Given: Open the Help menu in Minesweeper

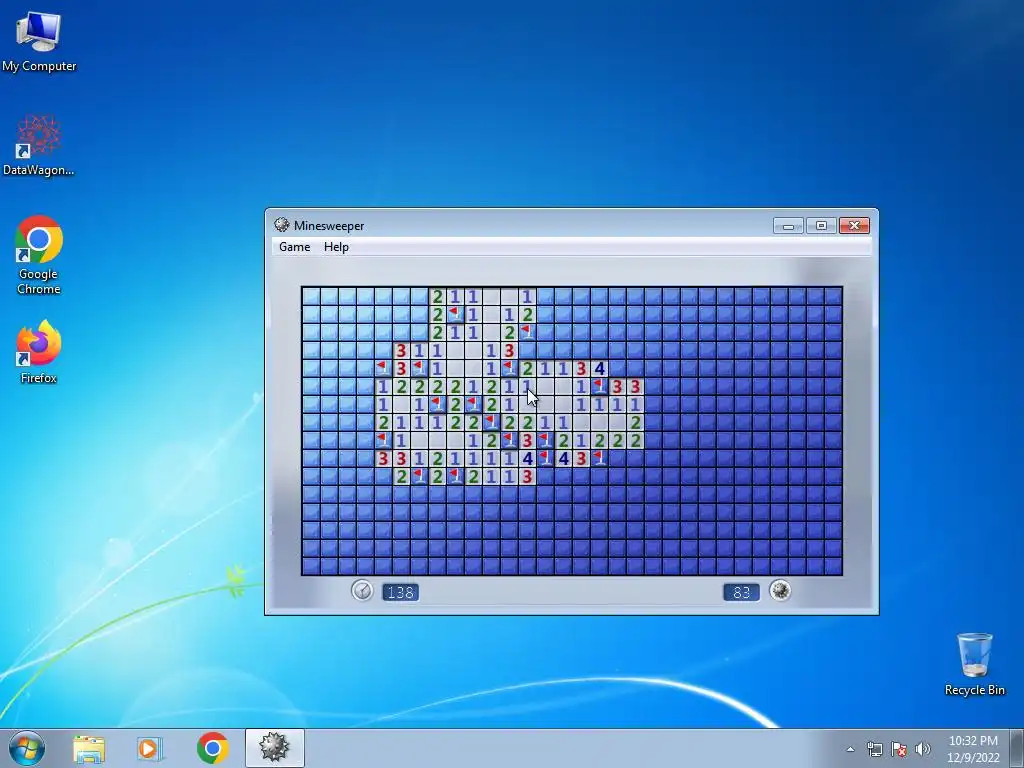Looking at the screenshot, I should [x=336, y=247].
